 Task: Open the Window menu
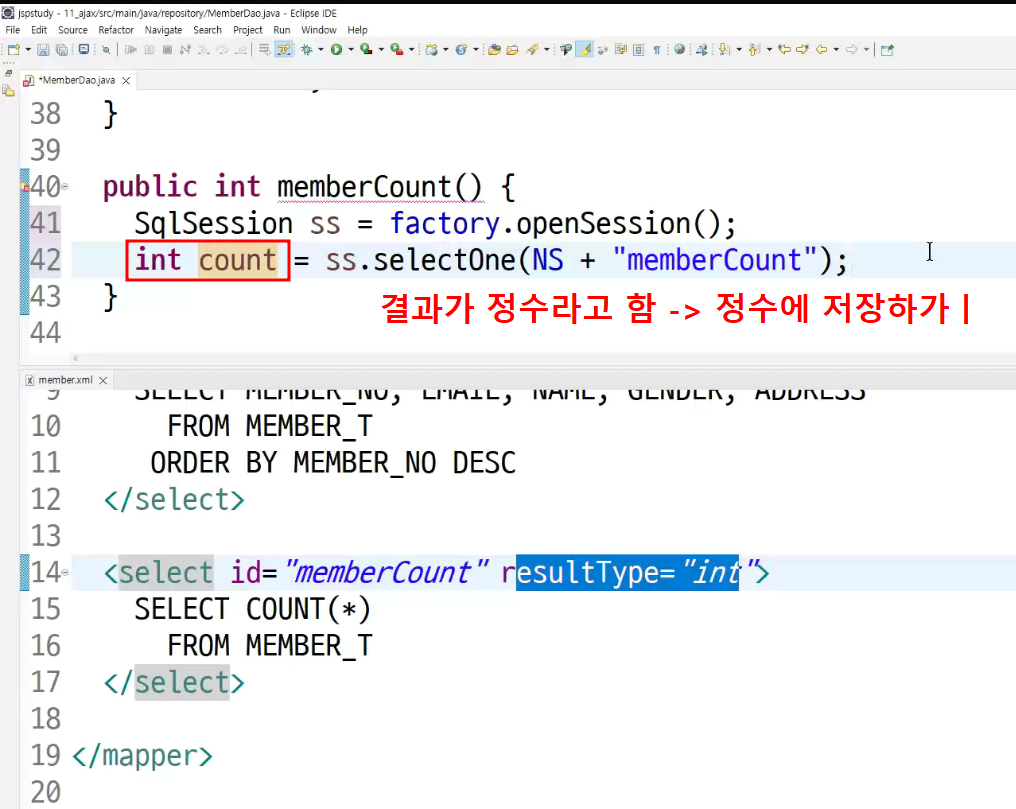pos(319,30)
